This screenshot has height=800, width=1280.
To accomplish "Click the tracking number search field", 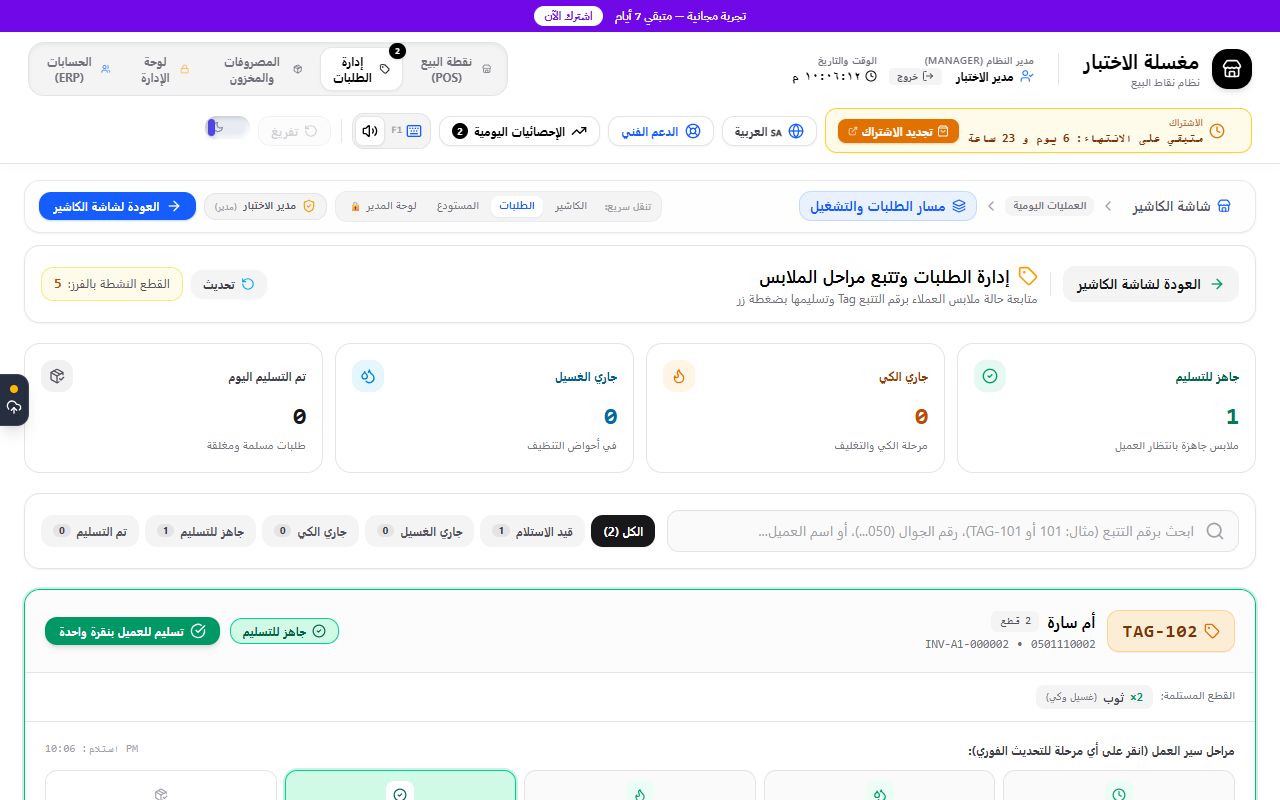I will 953,531.
